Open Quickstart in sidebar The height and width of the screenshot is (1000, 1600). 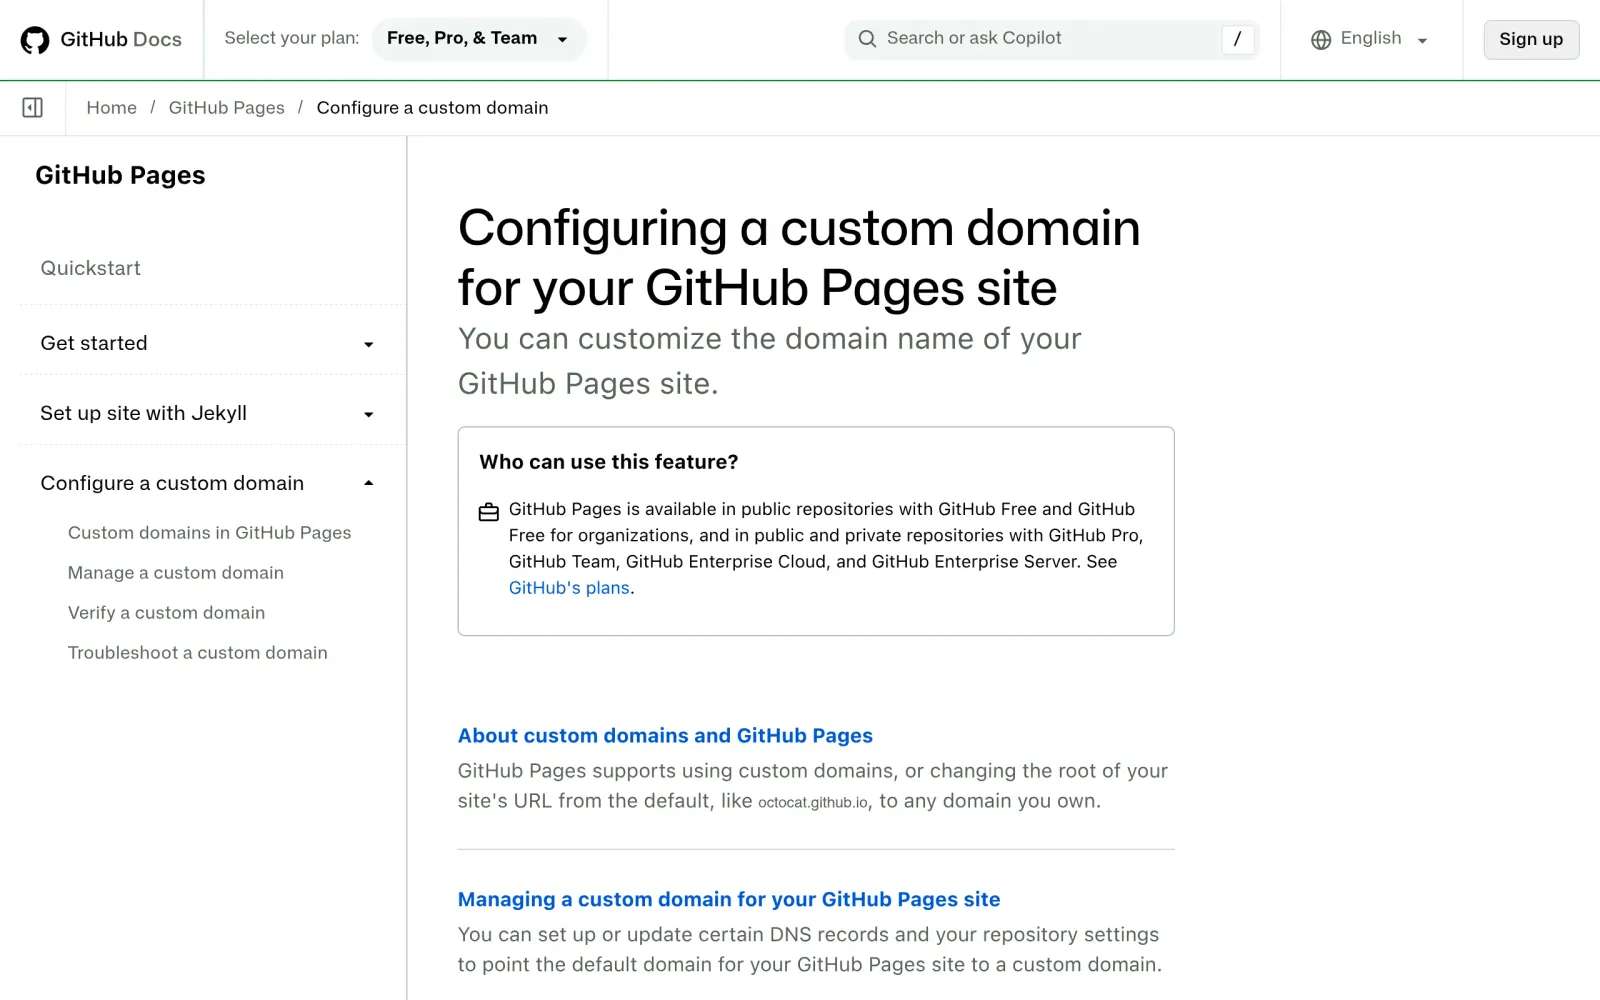90,268
